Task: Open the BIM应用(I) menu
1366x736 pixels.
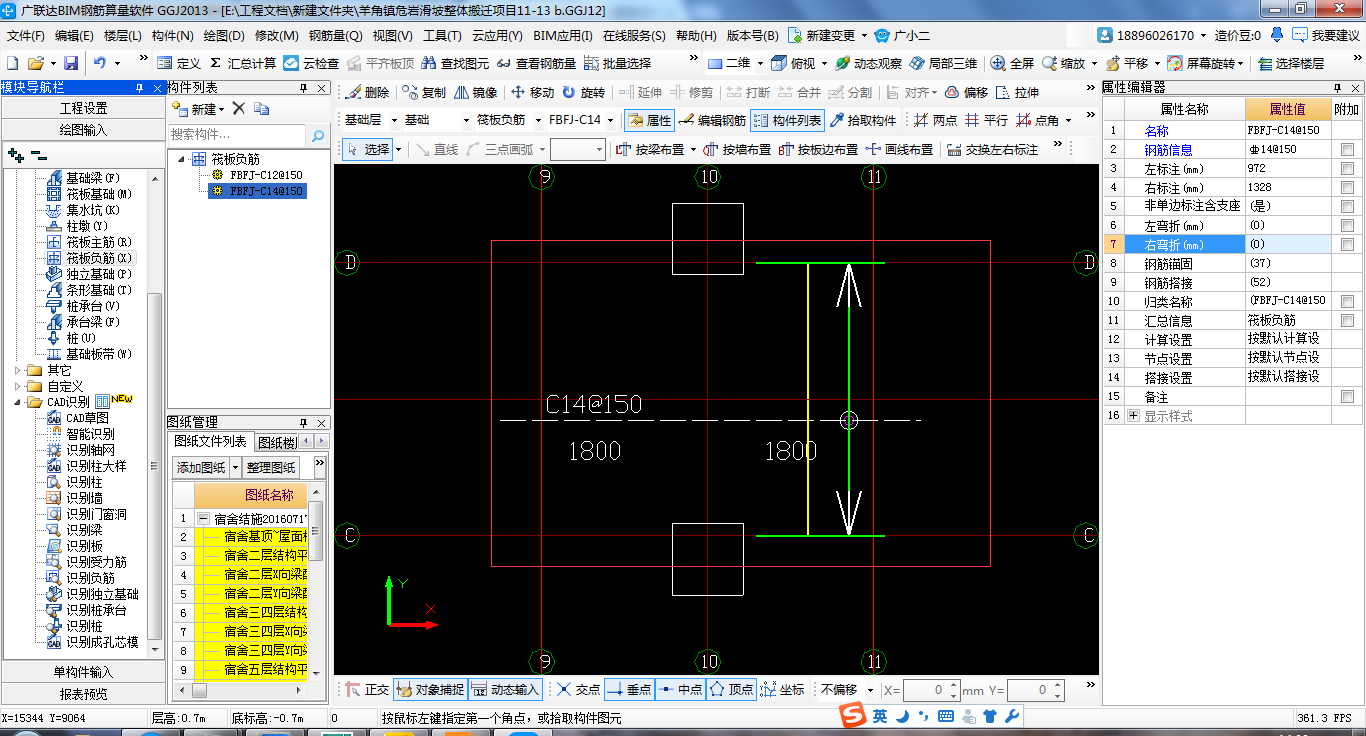Action: 563,35
